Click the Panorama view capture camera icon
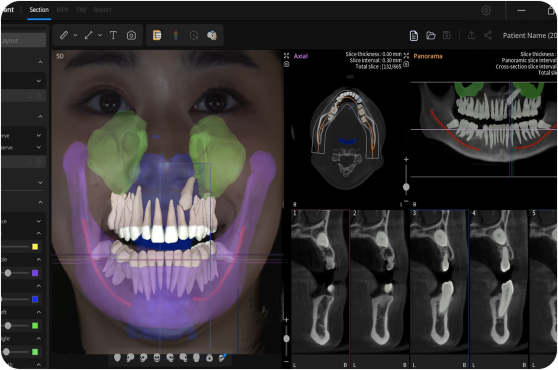558x370 pixels. (x=406, y=64)
